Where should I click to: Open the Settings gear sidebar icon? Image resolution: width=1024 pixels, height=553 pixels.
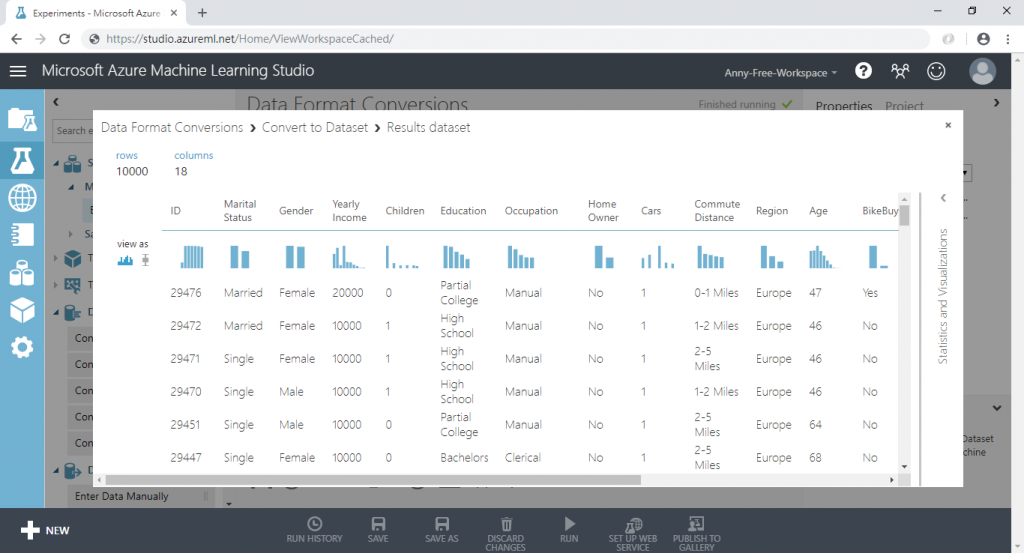22,347
